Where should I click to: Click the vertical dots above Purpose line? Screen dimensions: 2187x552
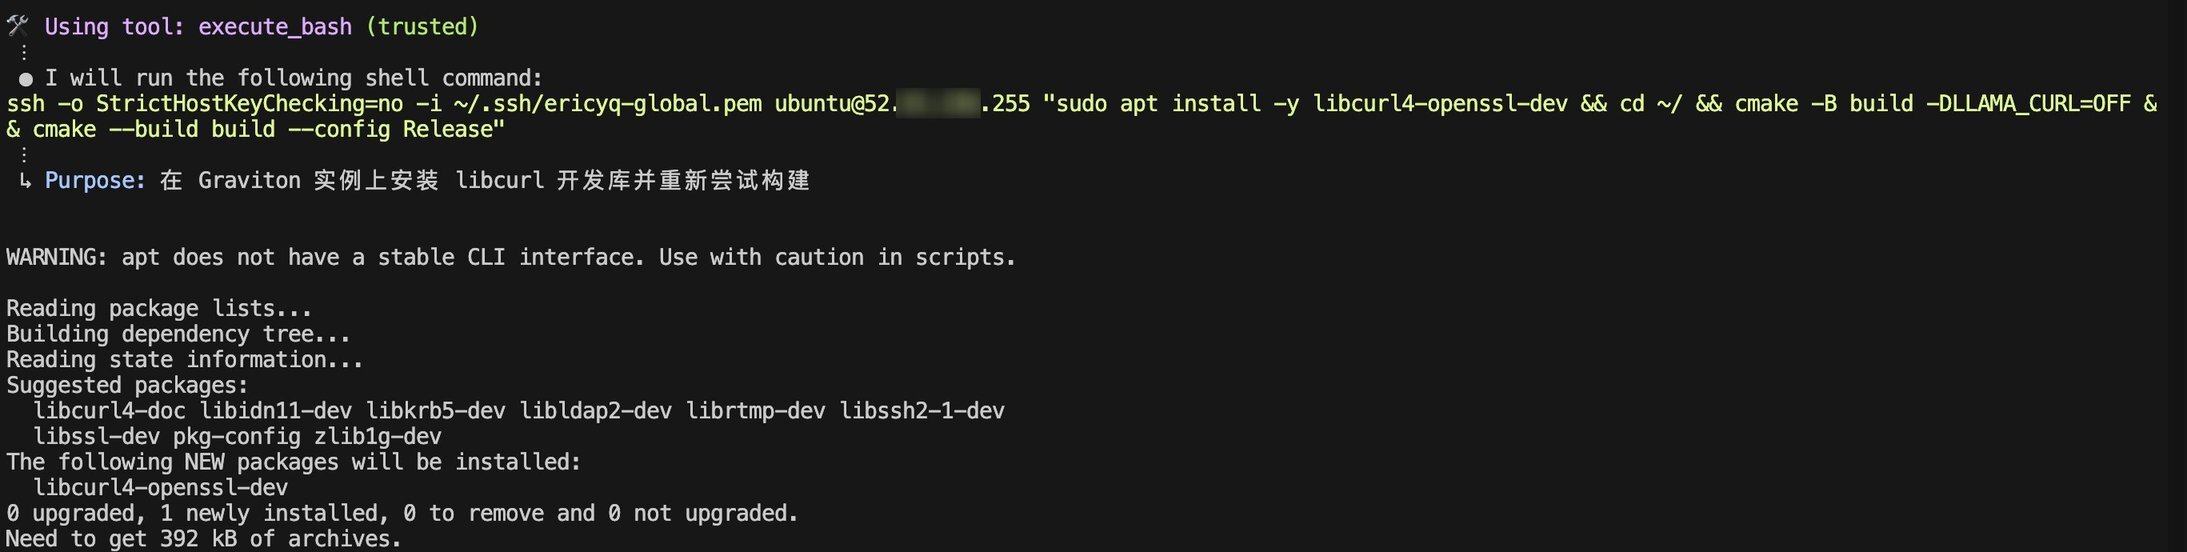click(x=23, y=155)
